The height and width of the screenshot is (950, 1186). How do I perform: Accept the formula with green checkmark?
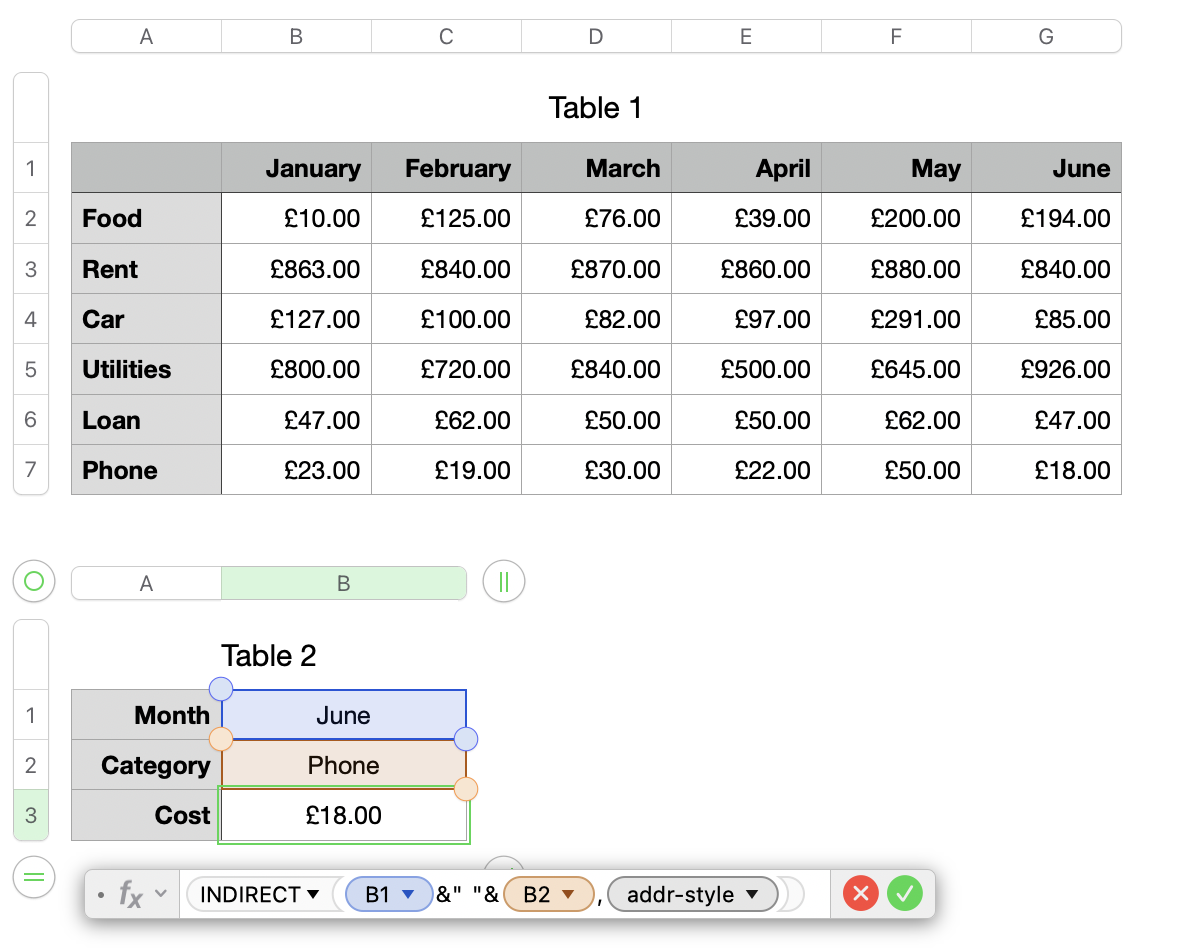(905, 893)
